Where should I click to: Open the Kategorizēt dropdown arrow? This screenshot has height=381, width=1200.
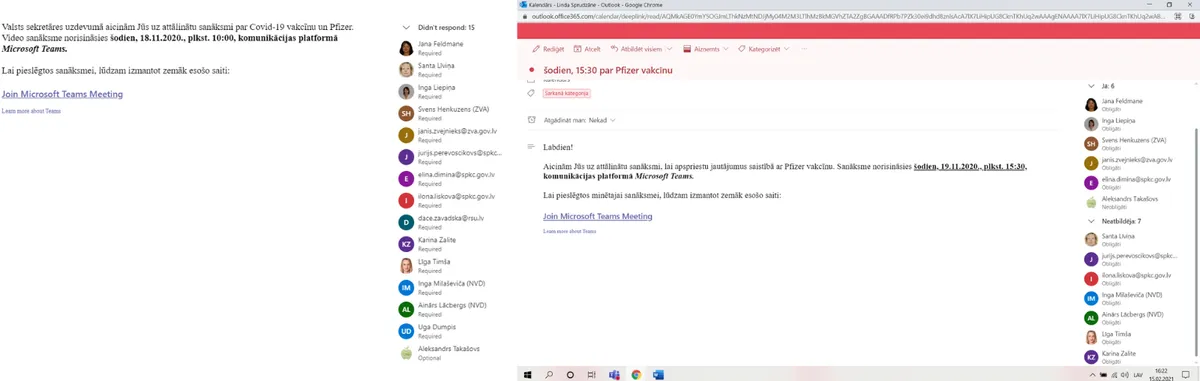tap(787, 49)
